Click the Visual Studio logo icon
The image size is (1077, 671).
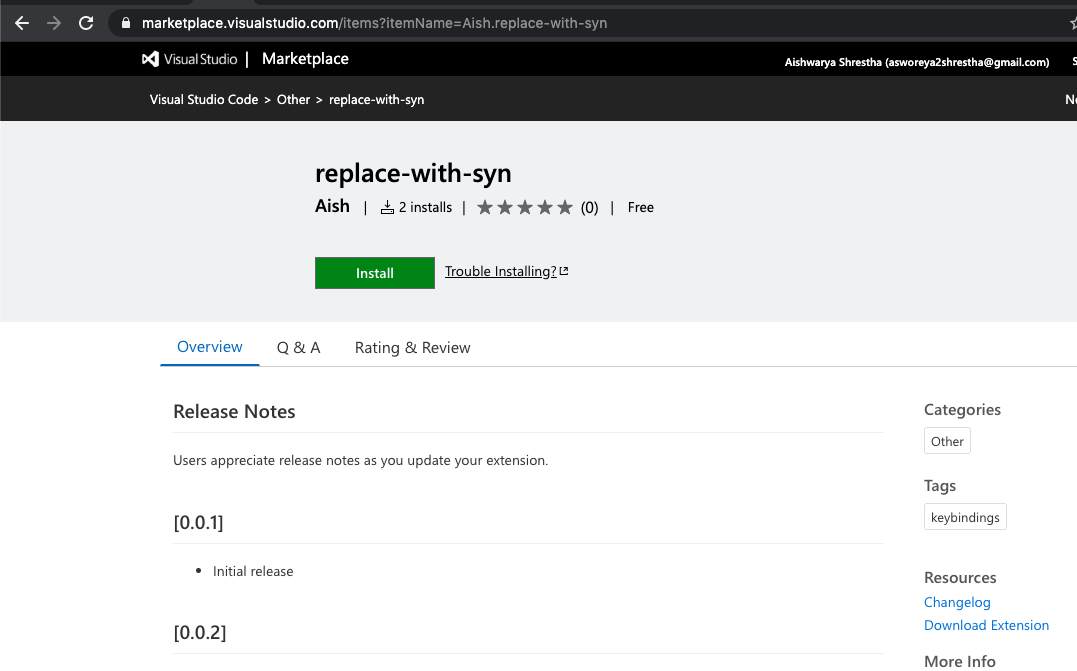(x=150, y=59)
